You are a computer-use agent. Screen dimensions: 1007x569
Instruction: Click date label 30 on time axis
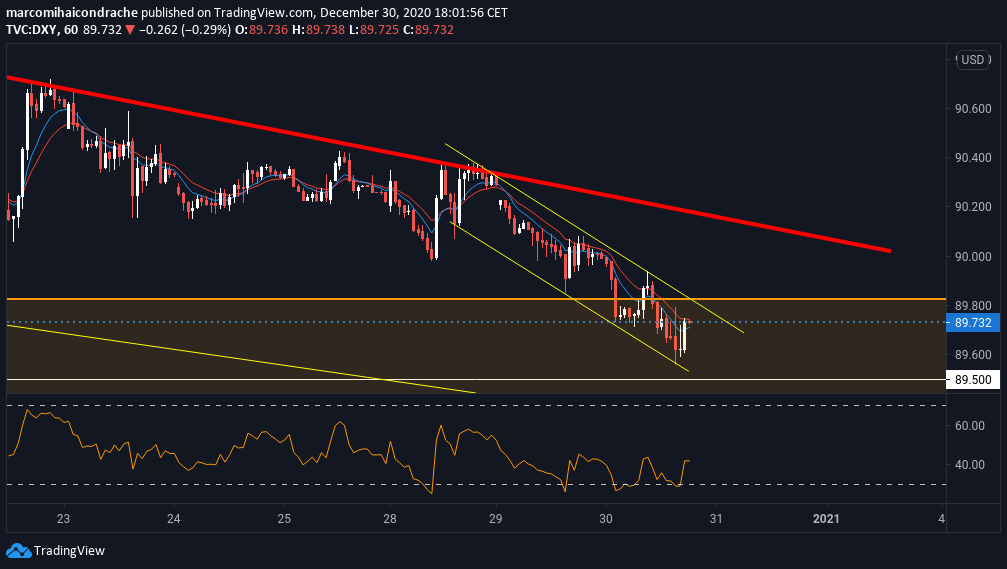pyautogui.click(x=606, y=518)
